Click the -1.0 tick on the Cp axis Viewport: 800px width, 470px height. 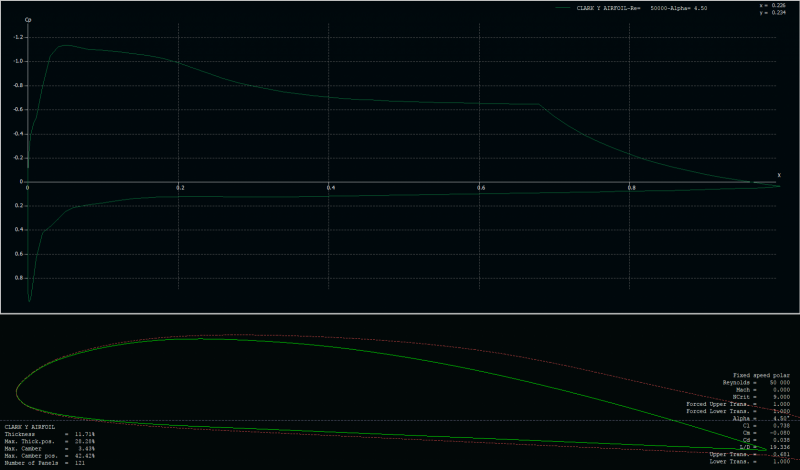click(18, 61)
